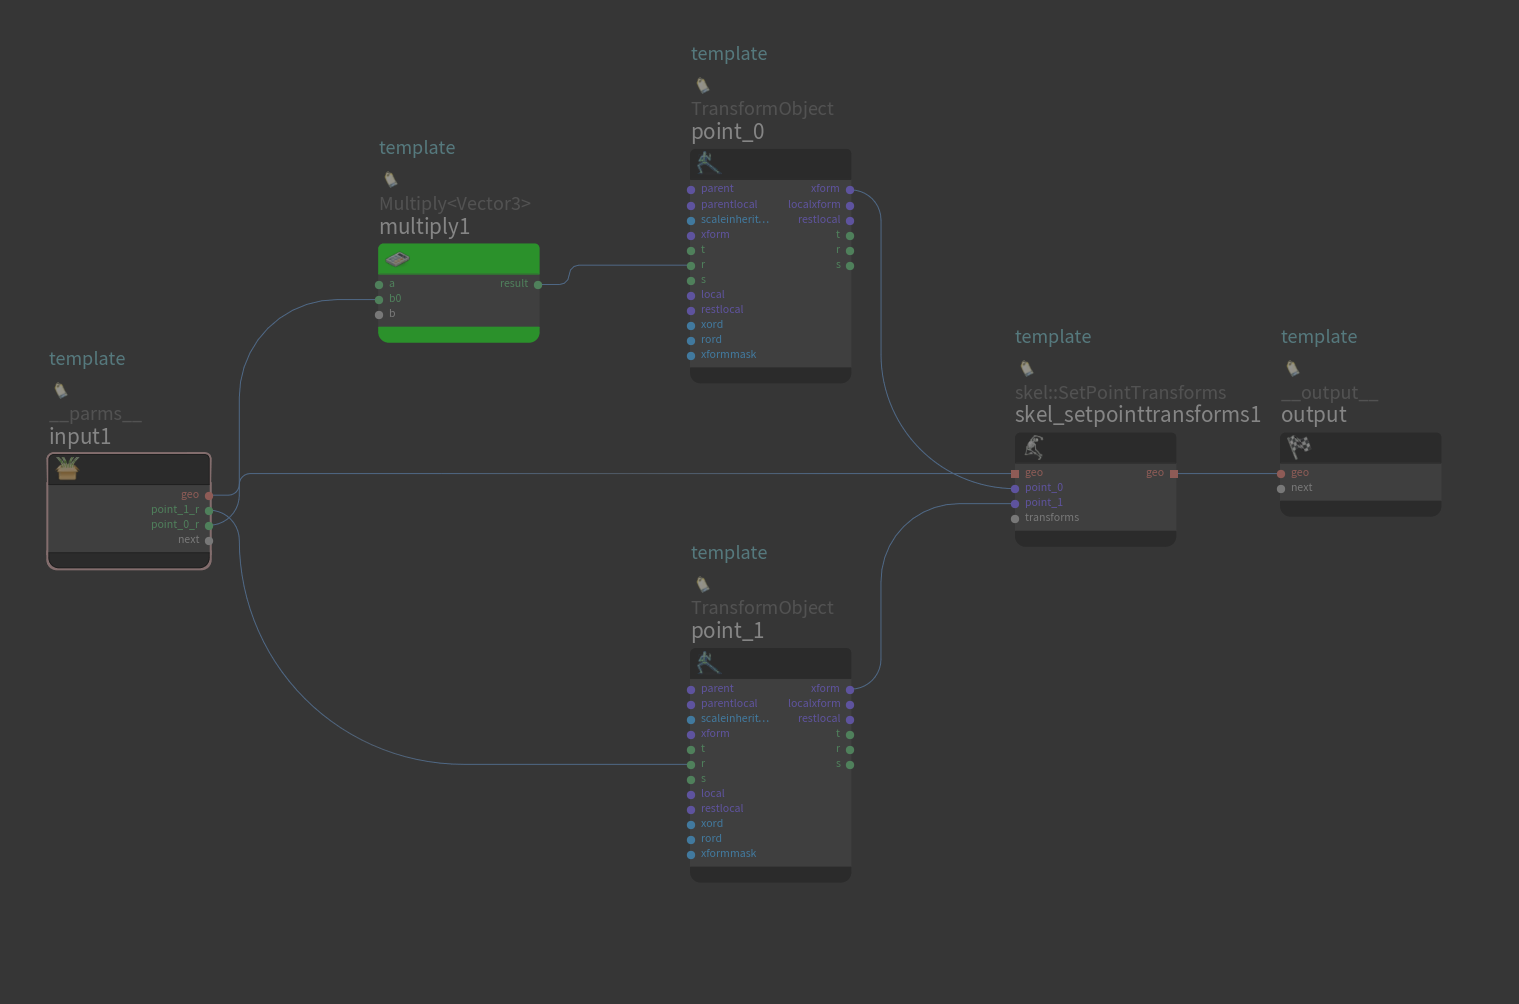1519x1004 pixels.
Task: Click the tag icon above the point_0 node
Action: tap(703, 85)
